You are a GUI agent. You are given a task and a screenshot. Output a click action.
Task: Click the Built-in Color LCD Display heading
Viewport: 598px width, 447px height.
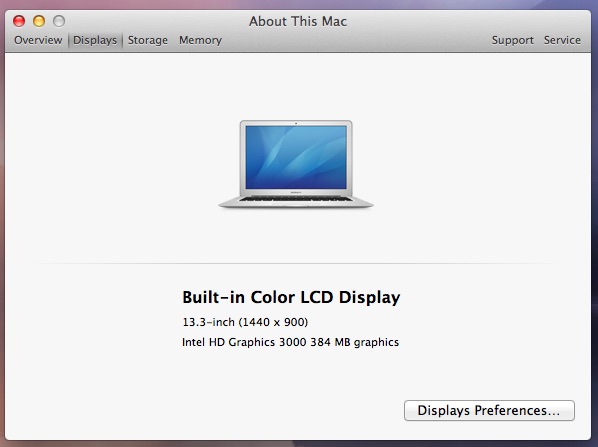(x=291, y=297)
